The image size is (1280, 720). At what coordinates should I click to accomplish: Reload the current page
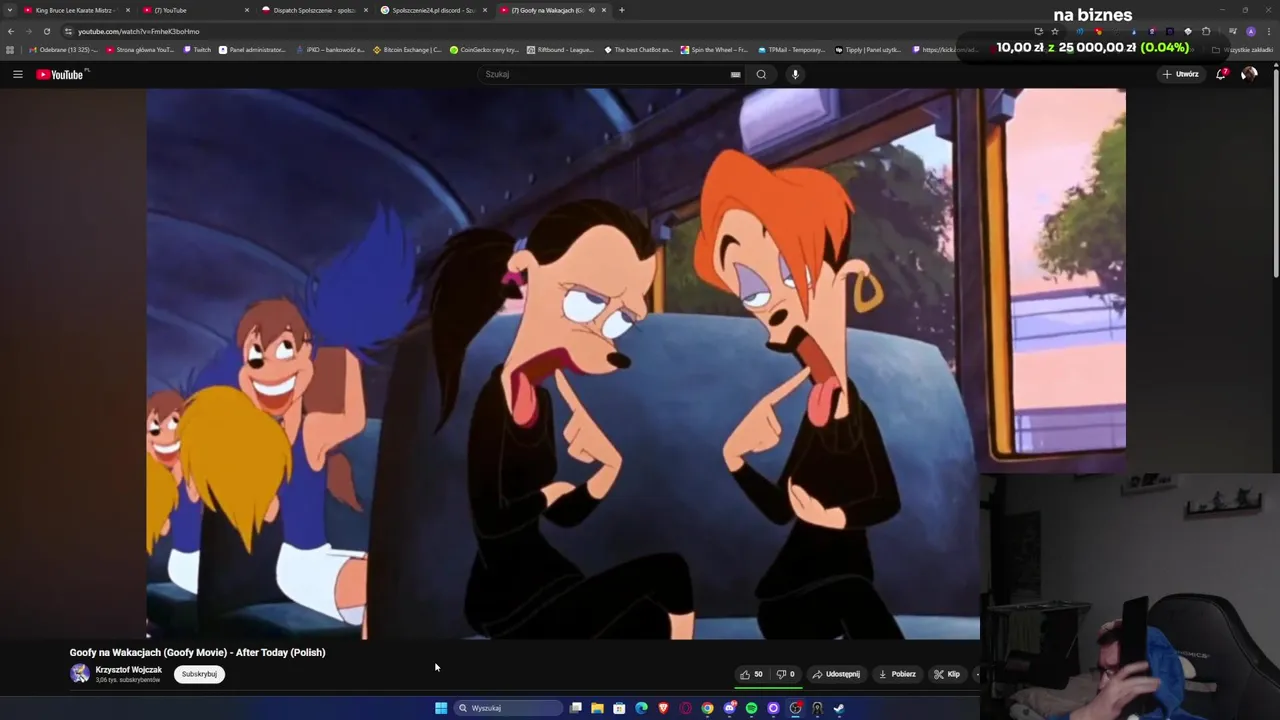[x=46, y=31]
